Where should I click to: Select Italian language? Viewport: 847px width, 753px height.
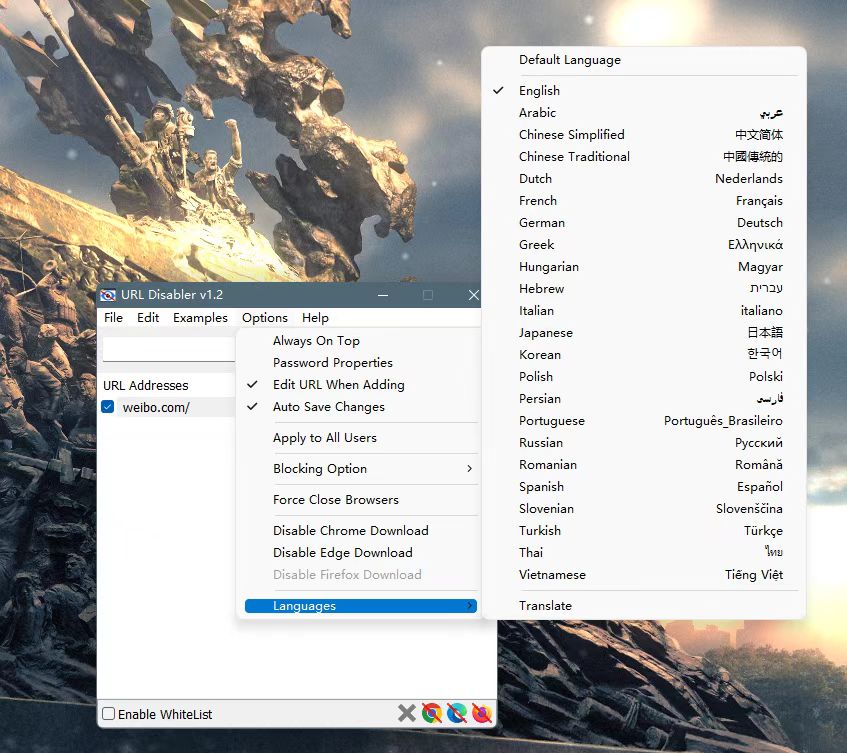coord(643,311)
